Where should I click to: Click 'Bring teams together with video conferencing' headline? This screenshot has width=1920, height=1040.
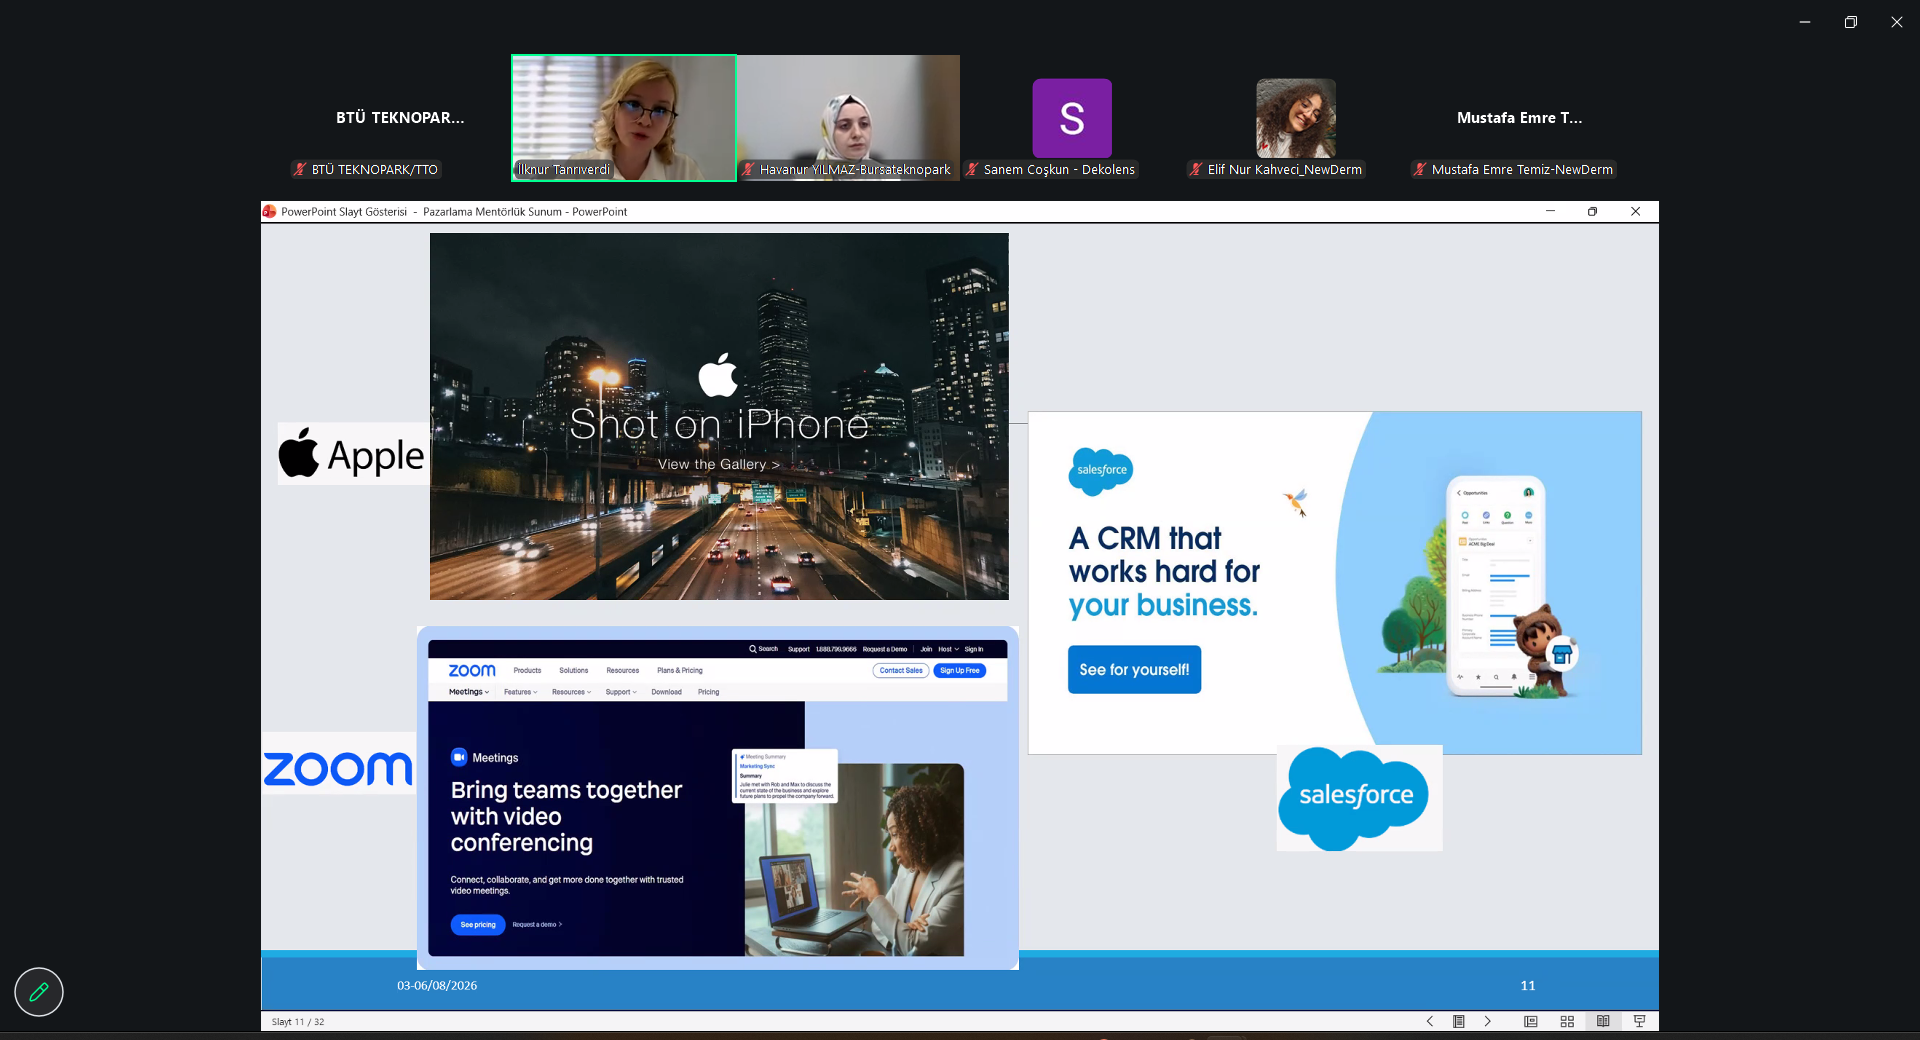click(x=566, y=816)
